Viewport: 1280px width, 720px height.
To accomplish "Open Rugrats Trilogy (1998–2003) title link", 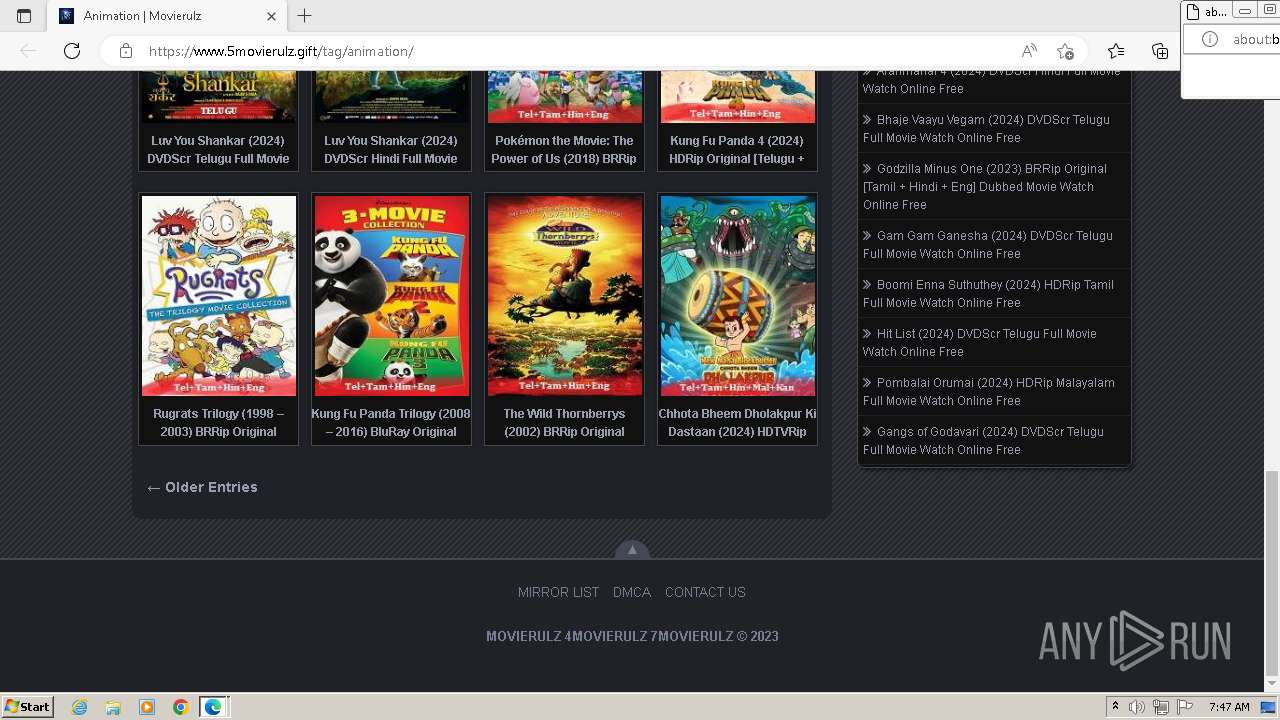I will pyautogui.click(x=218, y=422).
